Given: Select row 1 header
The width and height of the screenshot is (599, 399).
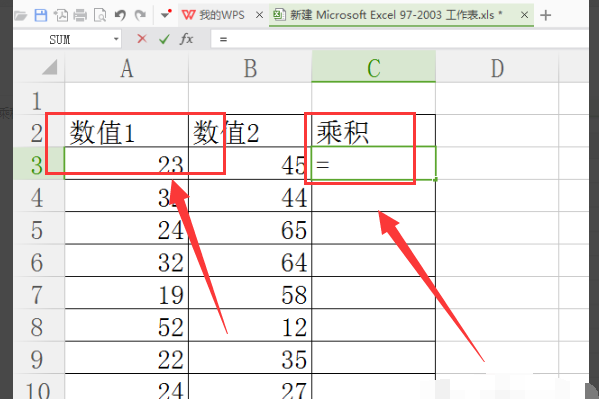Looking at the screenshot, I should click(x=39, y=100).
